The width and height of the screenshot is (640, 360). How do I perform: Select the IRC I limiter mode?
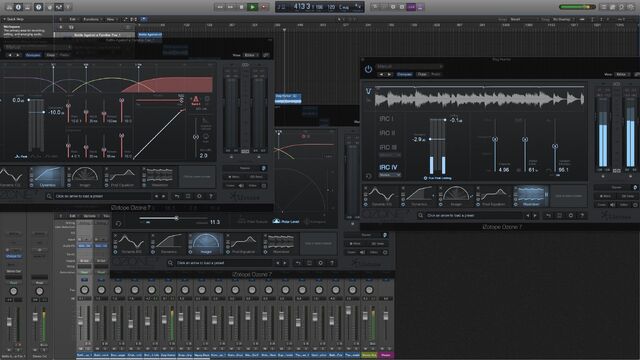point(386,119)
